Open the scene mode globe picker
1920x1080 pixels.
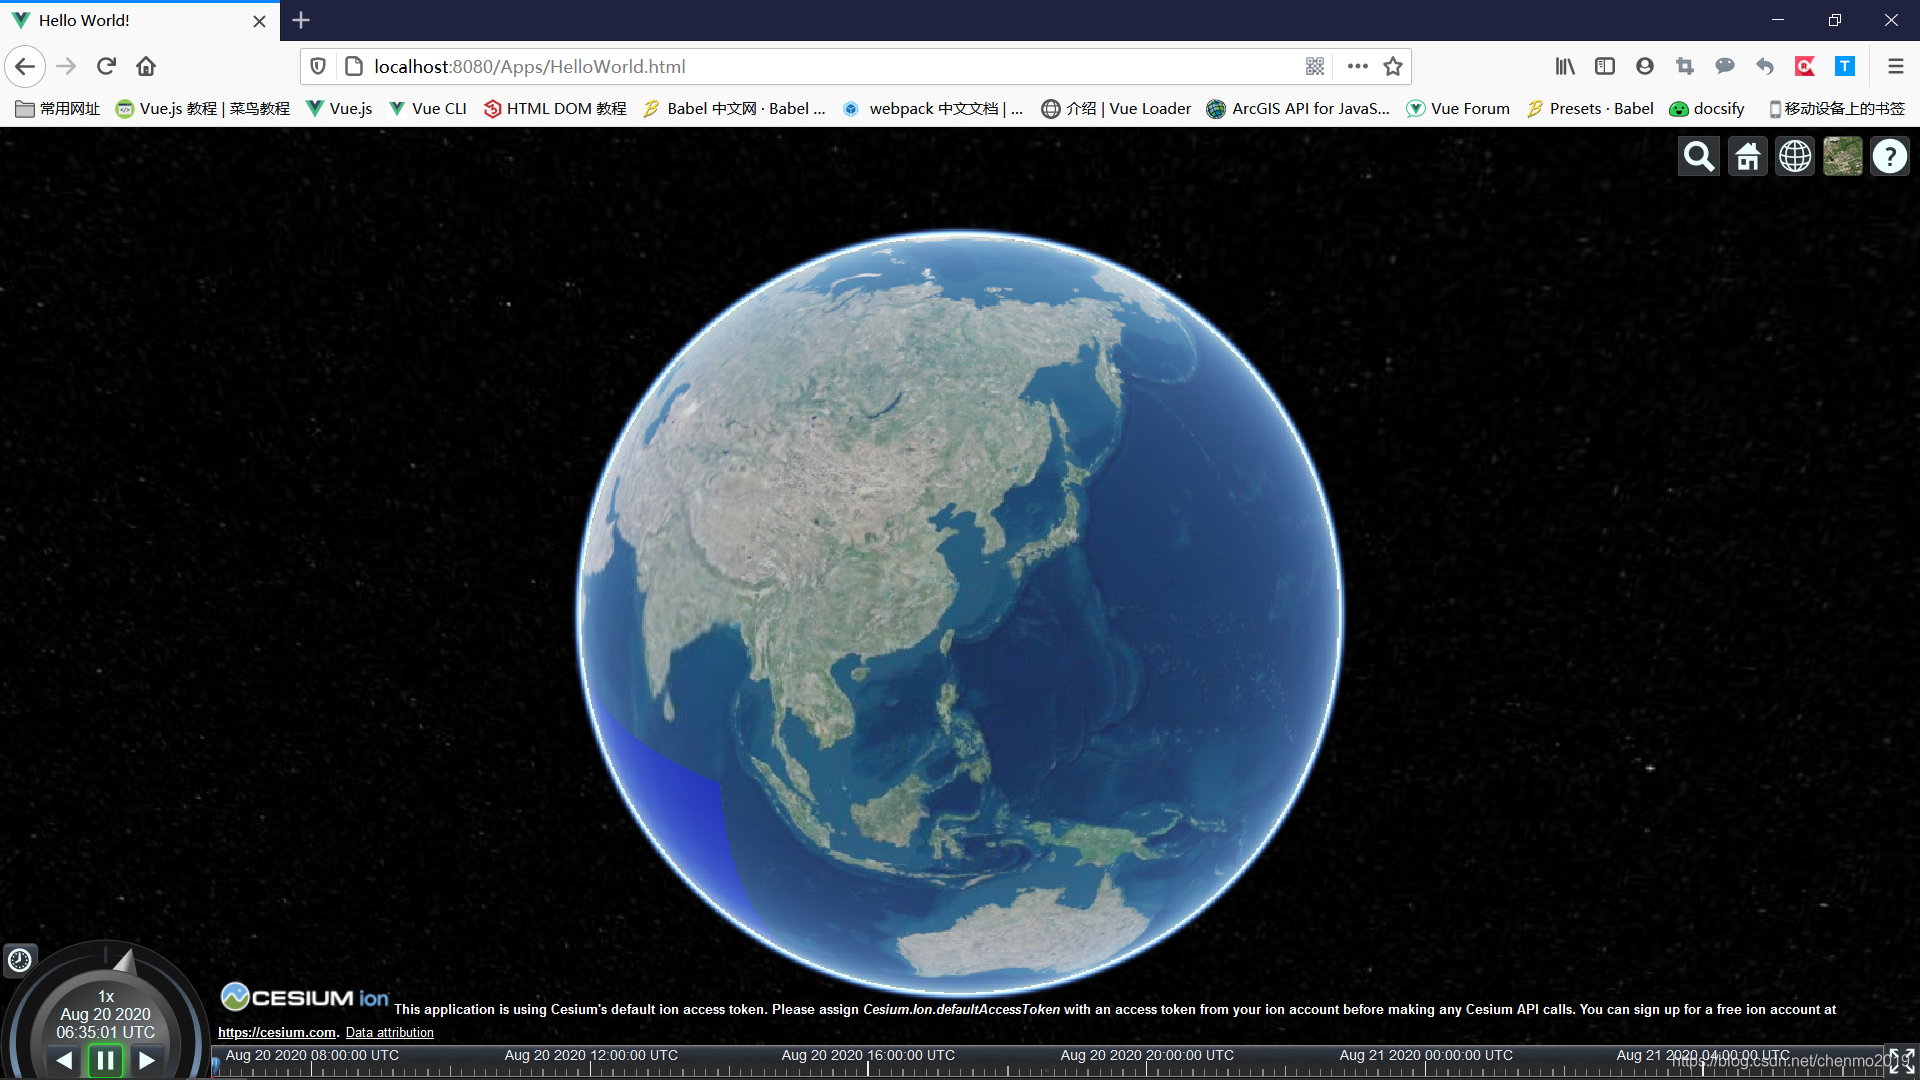coord(1795,157)
